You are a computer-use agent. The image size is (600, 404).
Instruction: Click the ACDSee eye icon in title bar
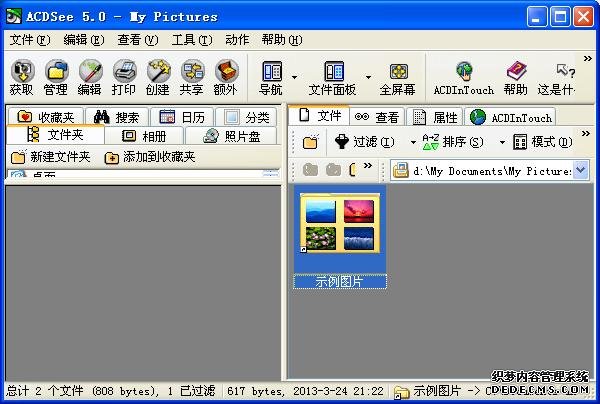pyautogui.click(x=14, y=16)
